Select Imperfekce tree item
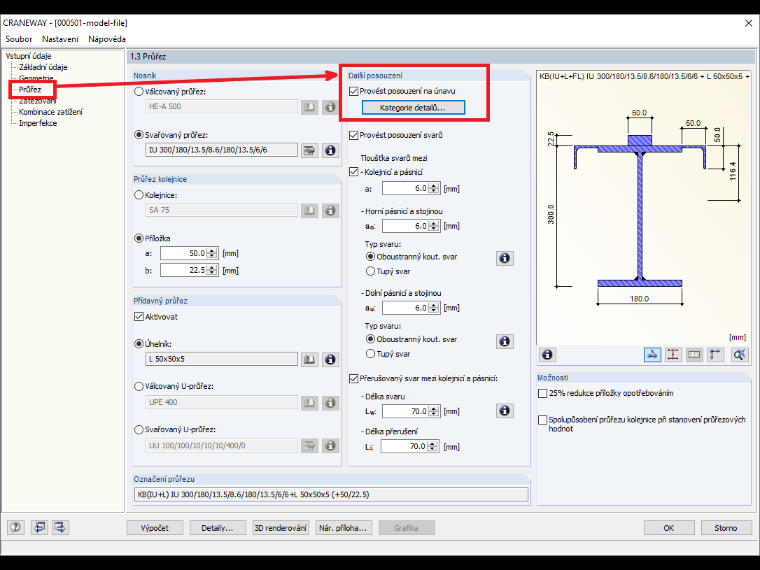Image resolution: width=760 pixels, height=570 pixels. pyautogui.click(x=38, y=123)
